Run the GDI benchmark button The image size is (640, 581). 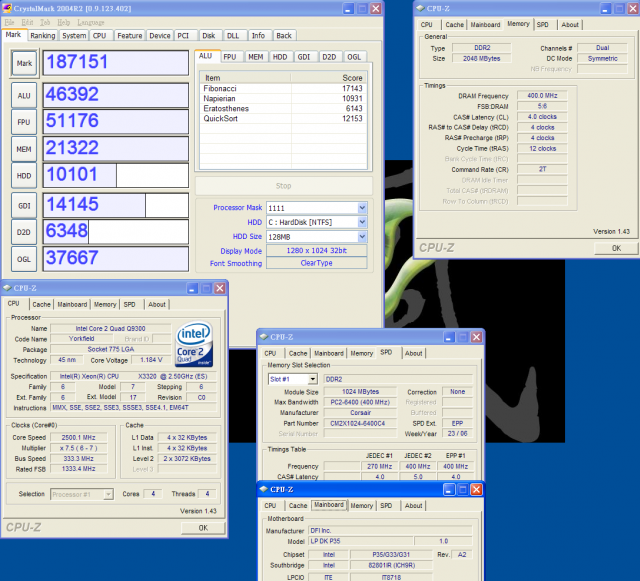pos(24,206)
